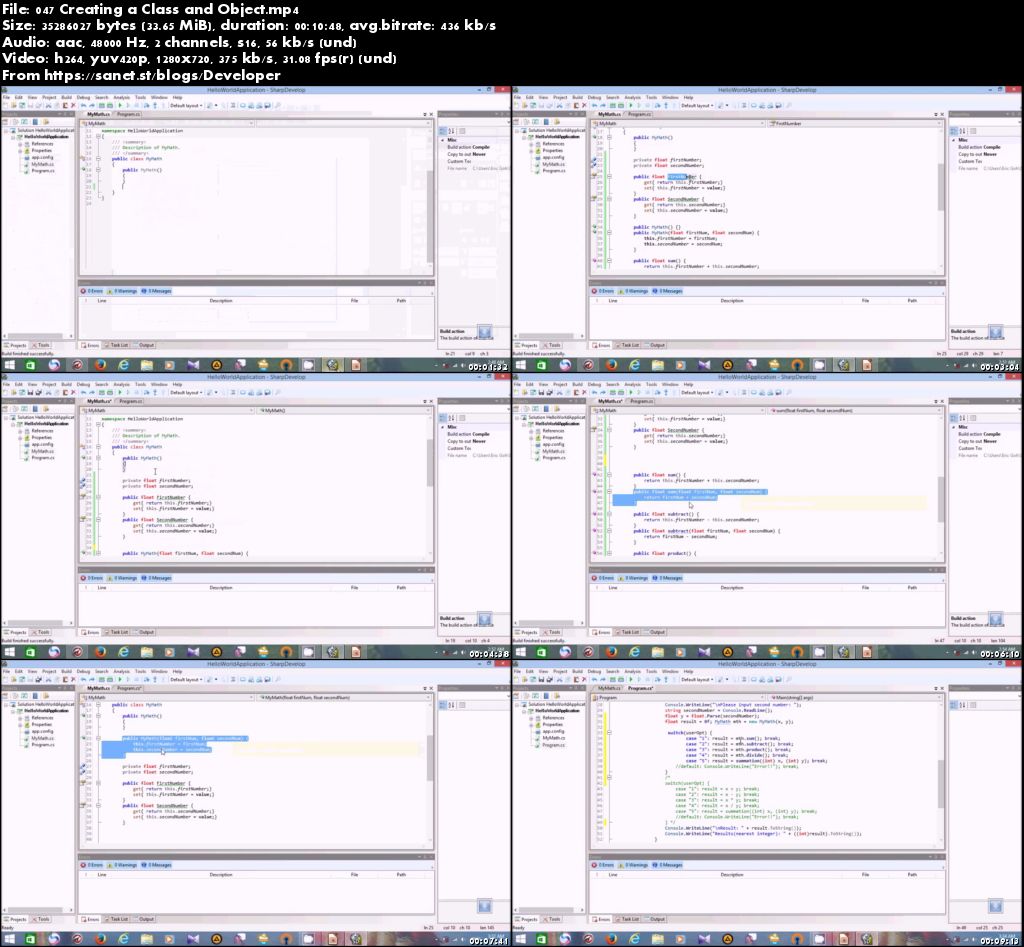Open the Build menu in the 00:01:32 frame
The image size is (1024, 947).
[66, 97]
